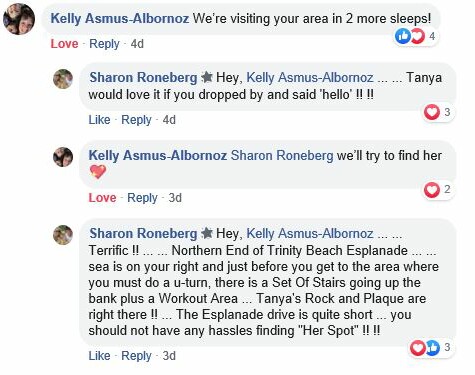The width and height of the screenshot is (475, 375).
Task: Click the star badge on Sharon's Trinity Beach comment
Action: point(207,233)
